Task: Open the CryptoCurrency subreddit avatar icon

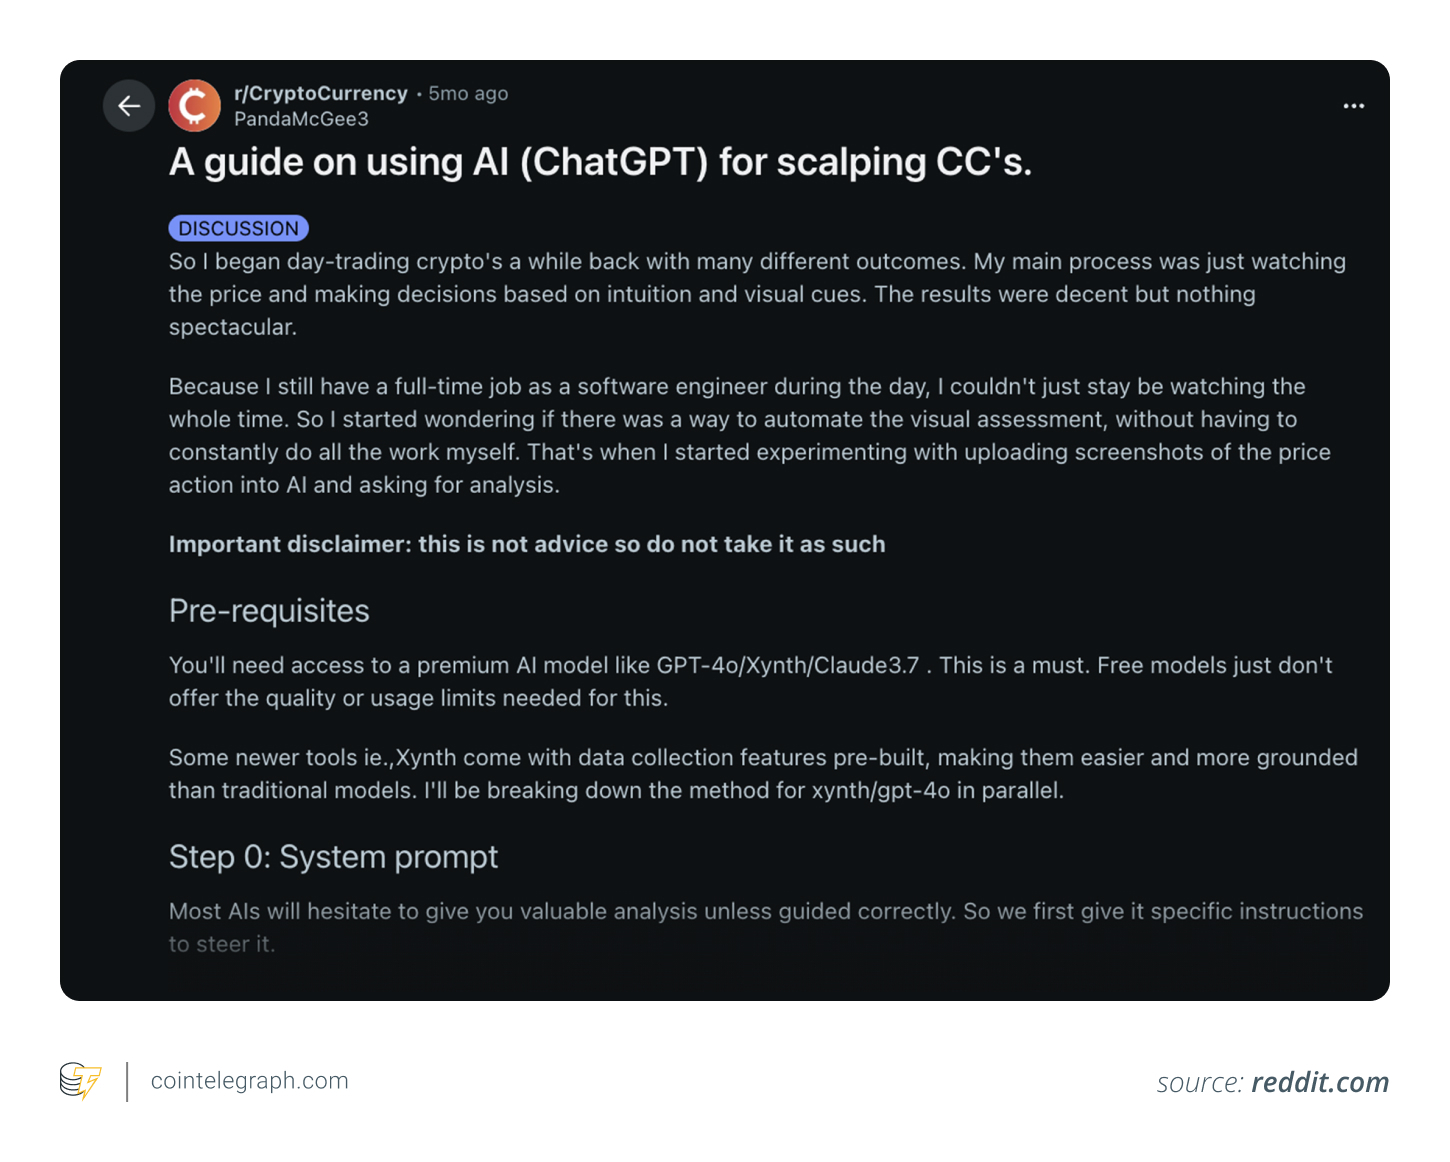Action: [x=195, y=106]
